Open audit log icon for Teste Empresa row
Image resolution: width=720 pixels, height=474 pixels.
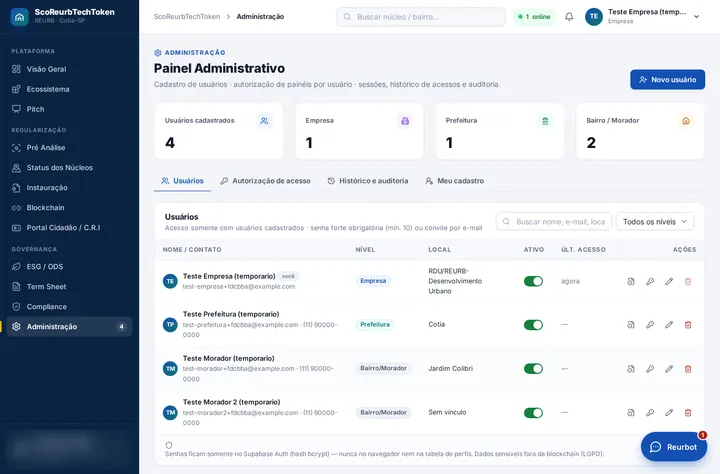click(631, 282)
